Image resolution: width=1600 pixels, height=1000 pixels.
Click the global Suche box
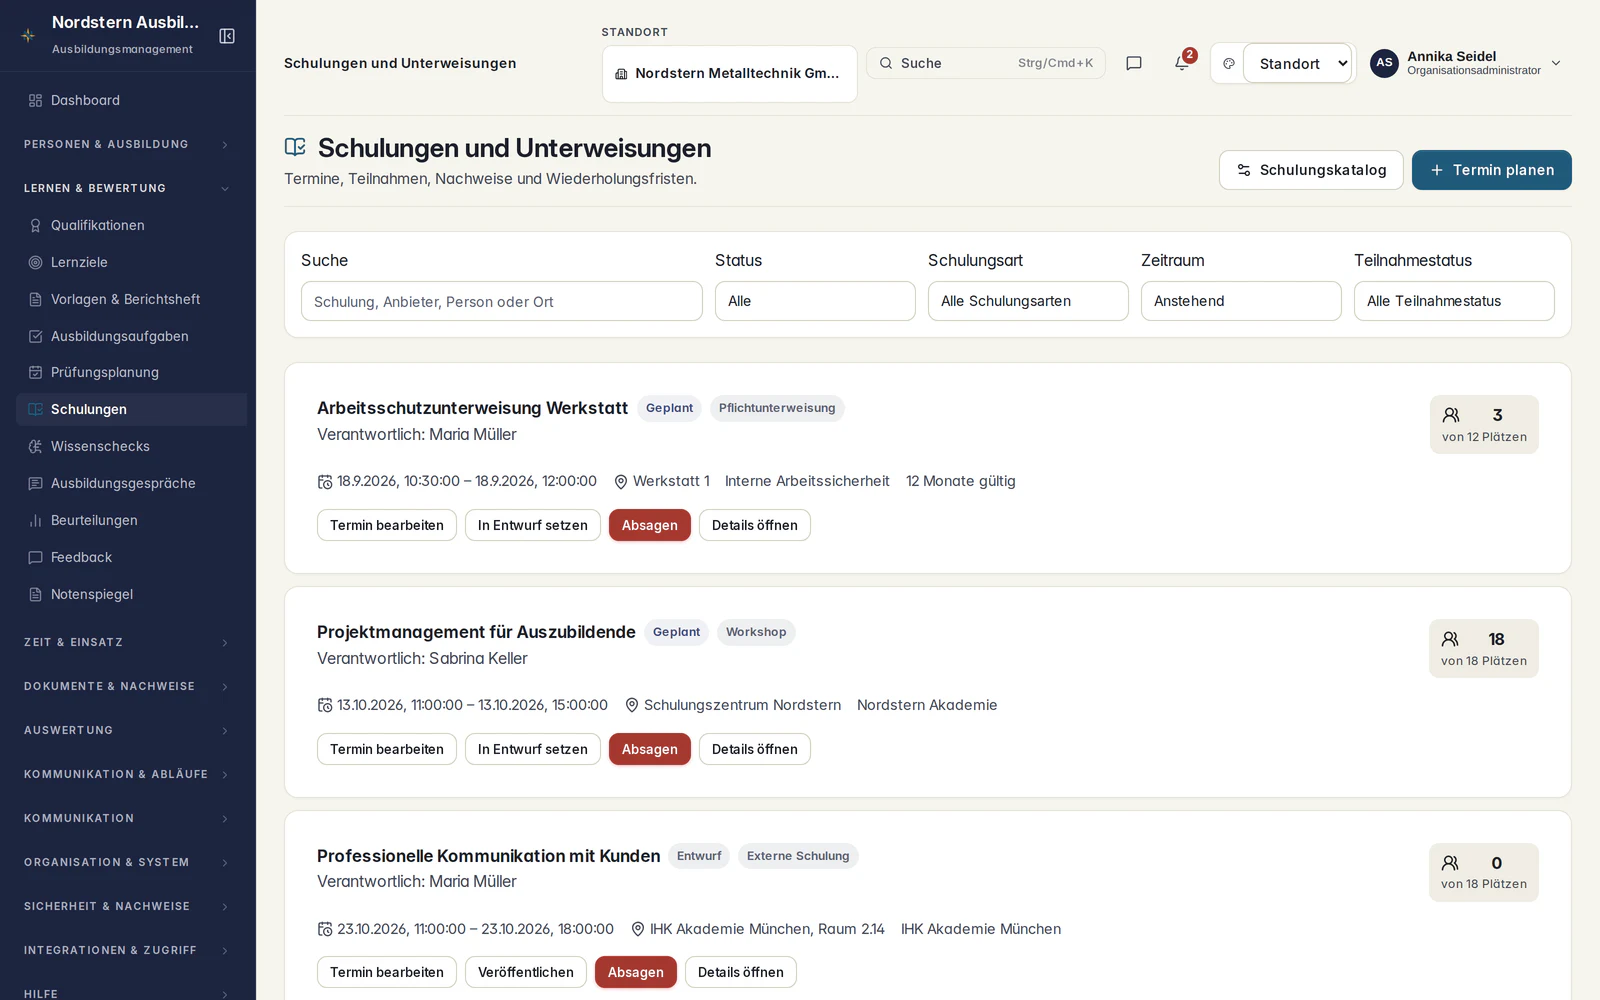[986, 63]
